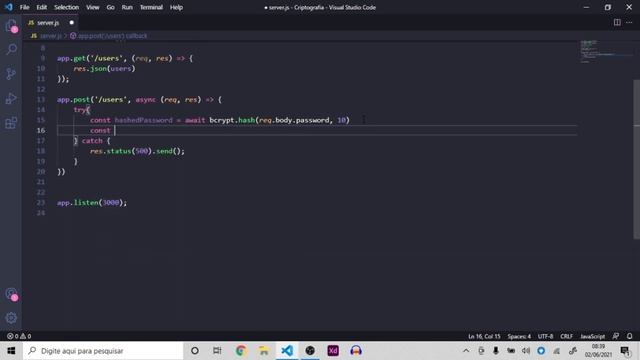This screenshot has height=360, width=640.
Task: Open the Extensions view
Action: click(11, 123)
